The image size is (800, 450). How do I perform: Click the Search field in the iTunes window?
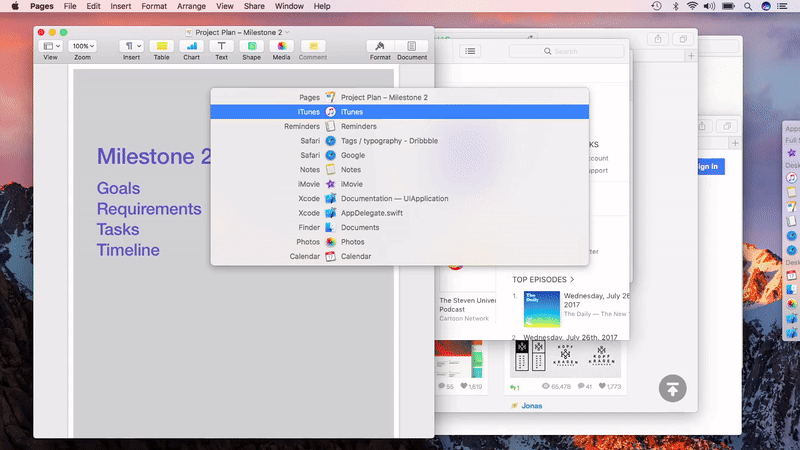(x=566, y=51)
